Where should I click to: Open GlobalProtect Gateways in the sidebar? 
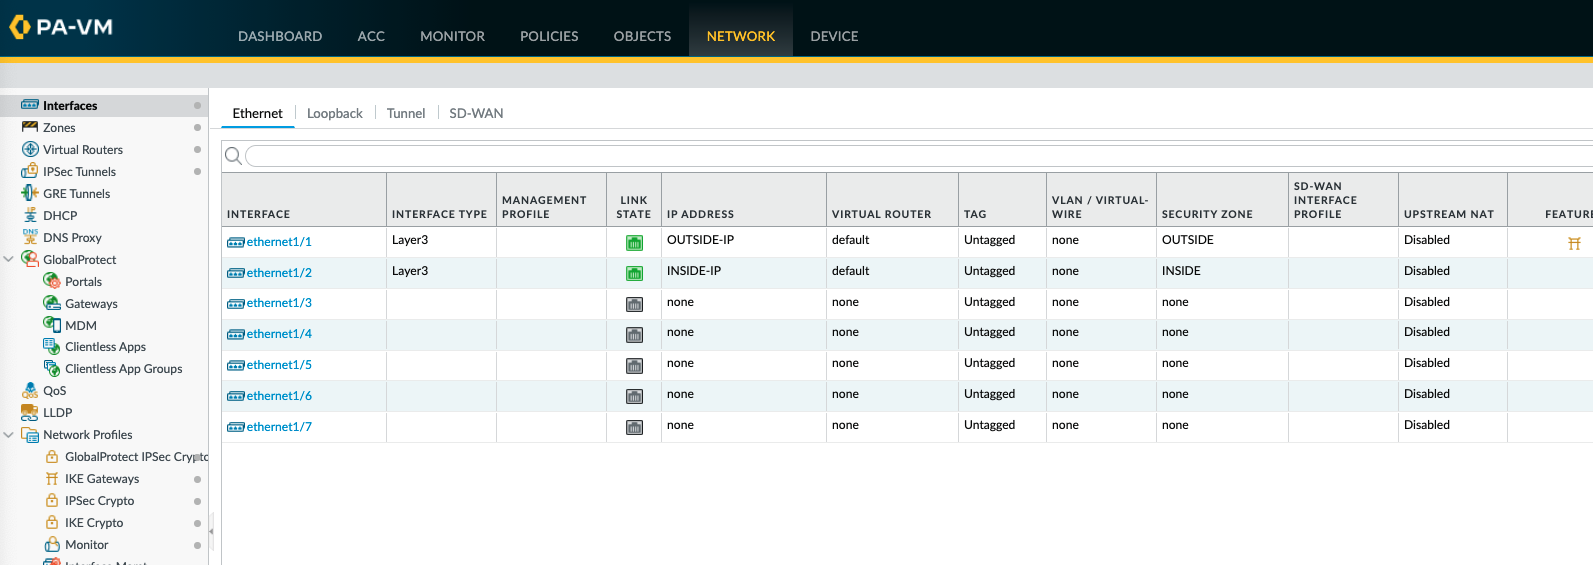pos(91,304)
